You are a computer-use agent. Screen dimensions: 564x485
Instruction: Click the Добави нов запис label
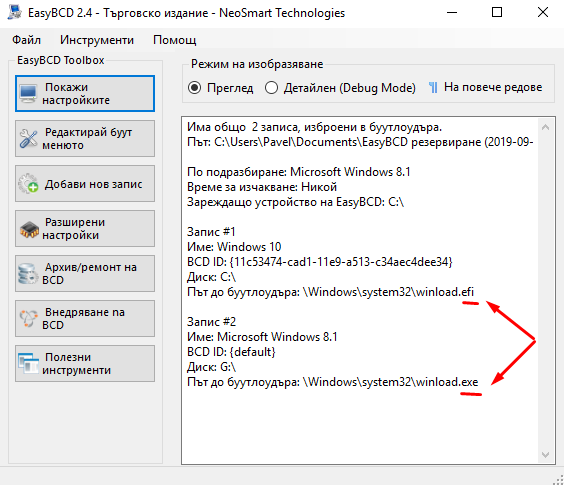click(x=94, y=184)
